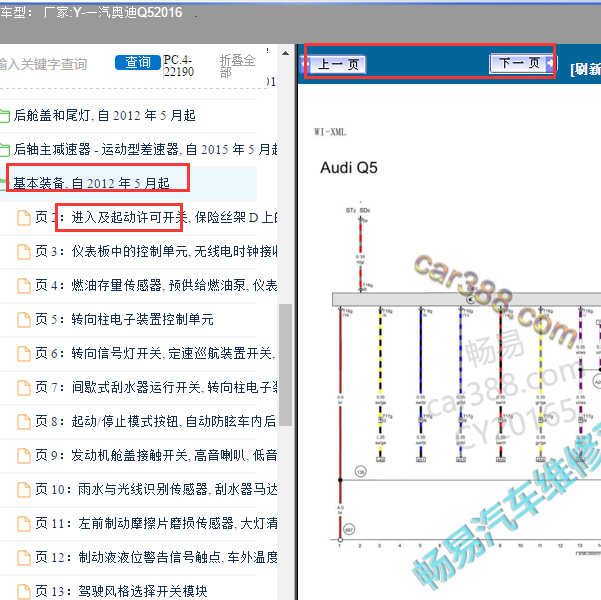
Task: Click document icon of 页 10
Action: (24, 490)
